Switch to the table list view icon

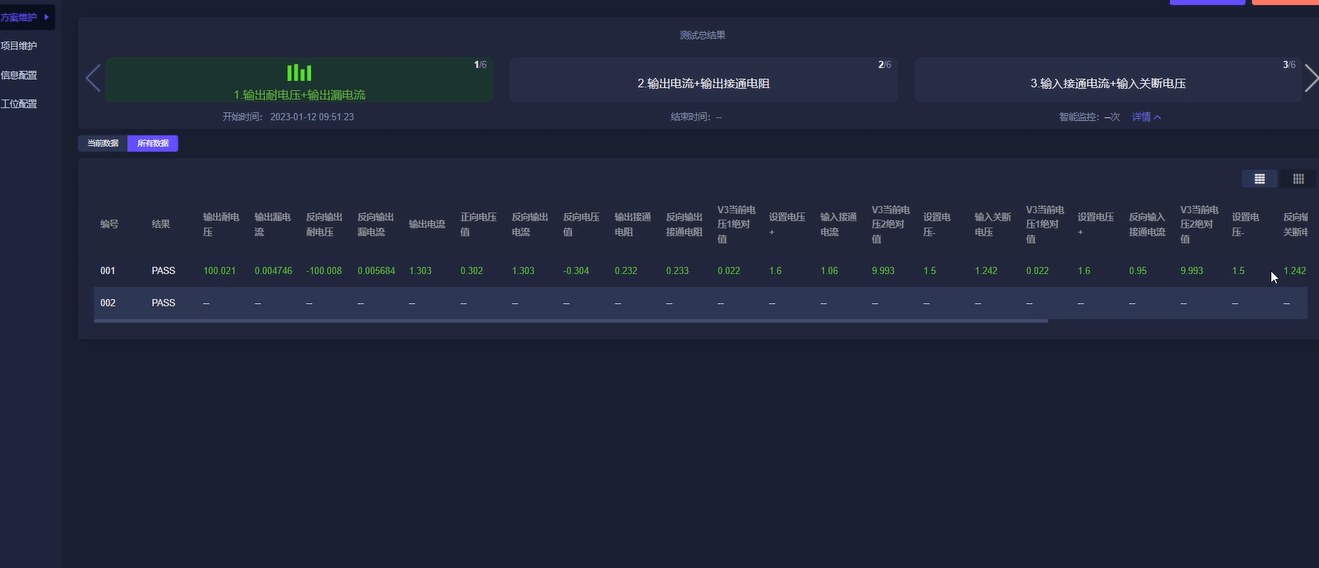[x=1259, y=178]
